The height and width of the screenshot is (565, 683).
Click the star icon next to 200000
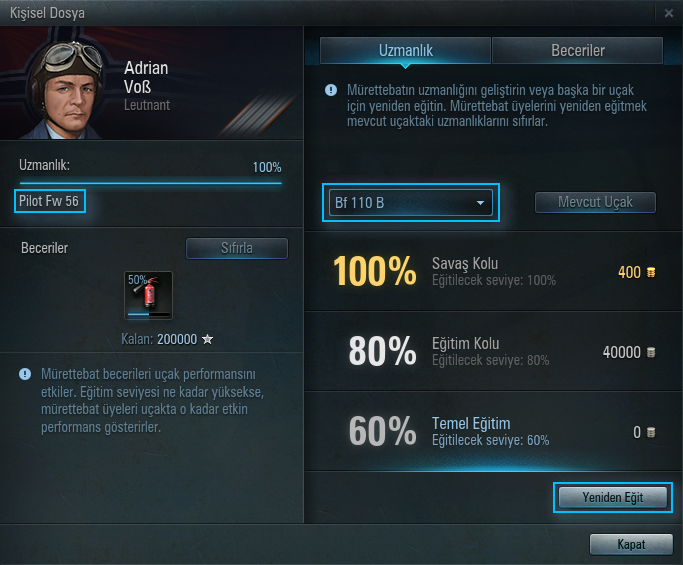[x=208, y=339]
